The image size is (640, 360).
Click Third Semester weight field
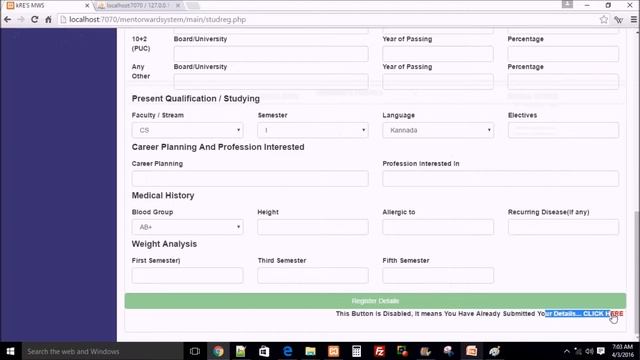[x=313, y=276]
